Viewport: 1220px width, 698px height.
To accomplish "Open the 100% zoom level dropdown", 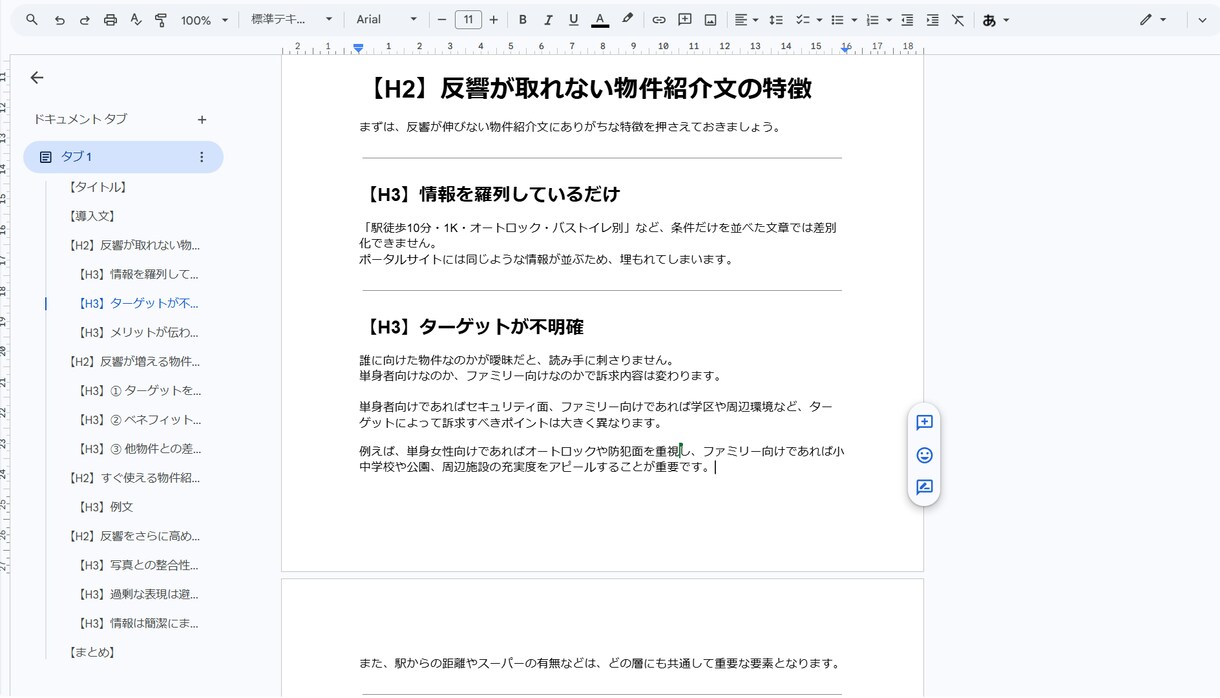I will click(204, 20).
